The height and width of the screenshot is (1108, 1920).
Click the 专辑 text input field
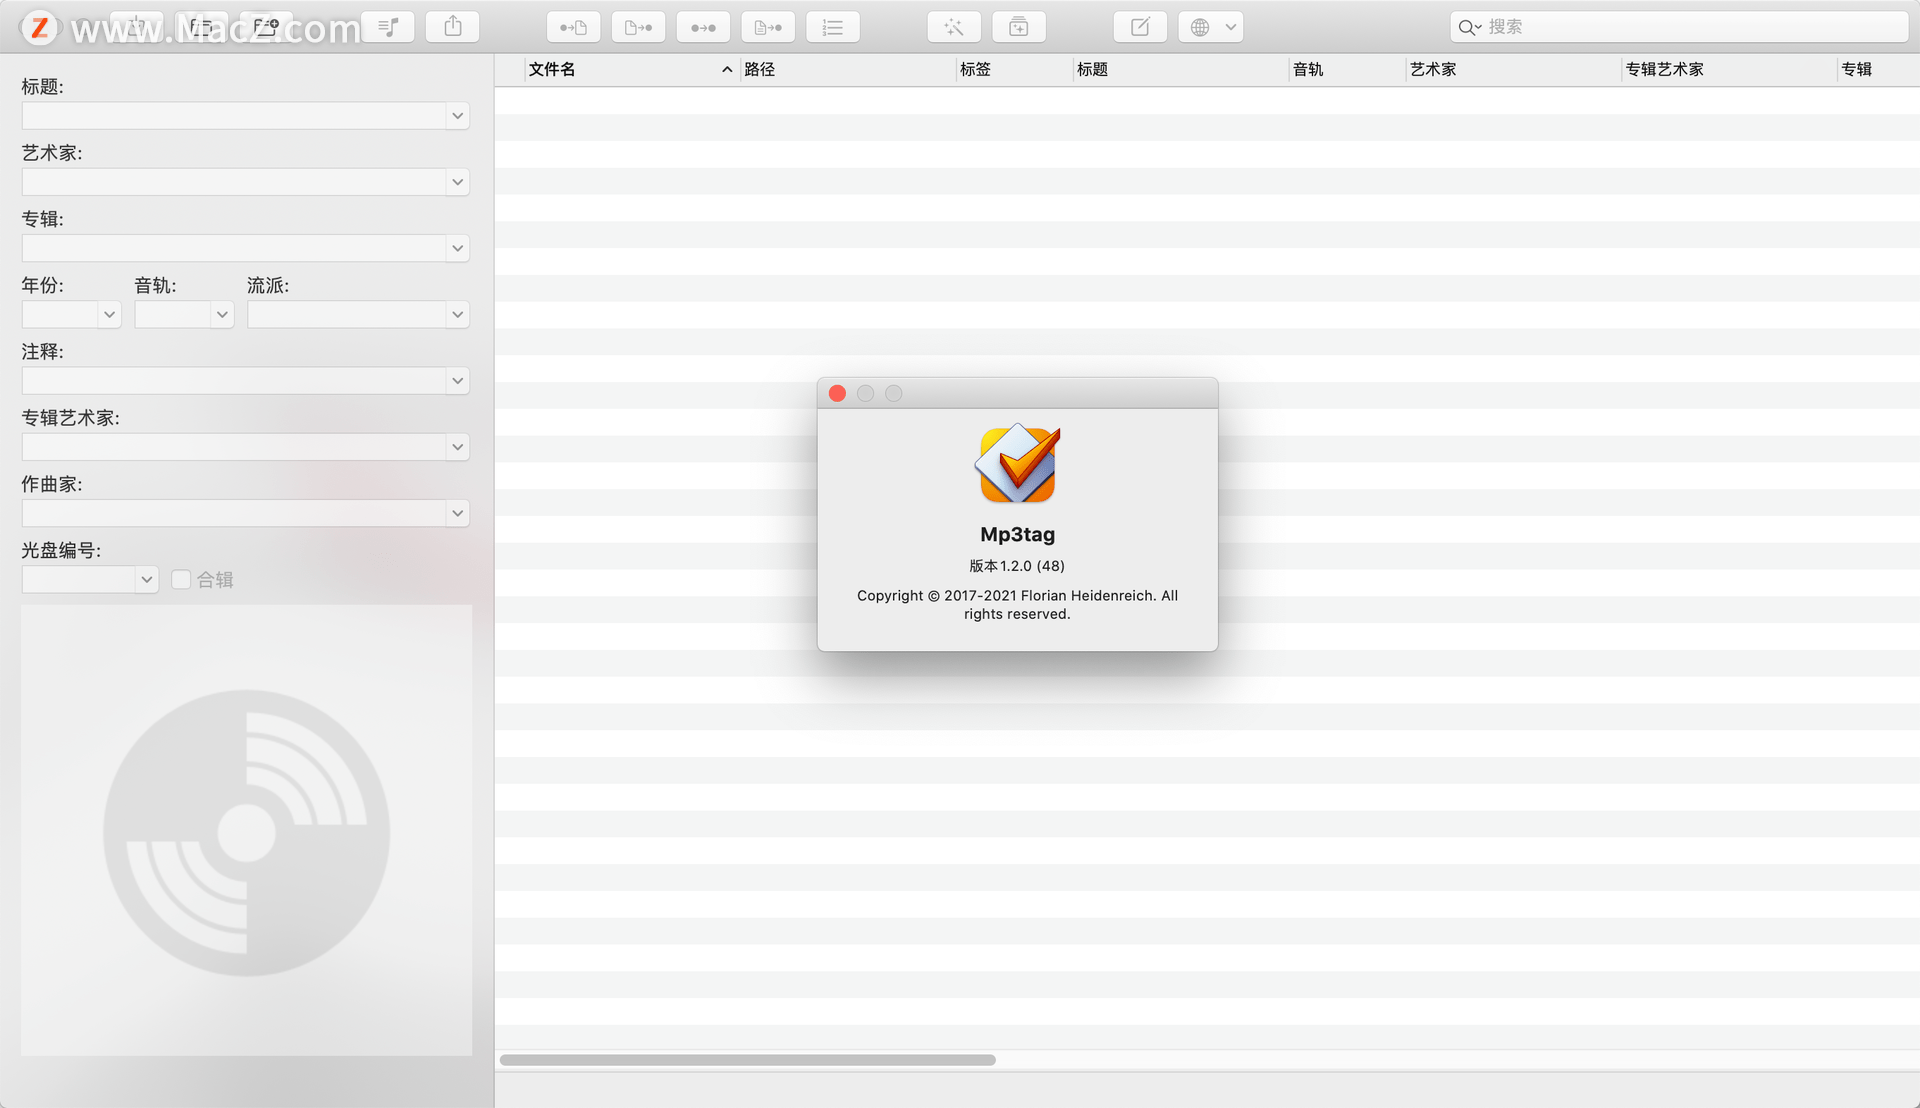point(234,248)
